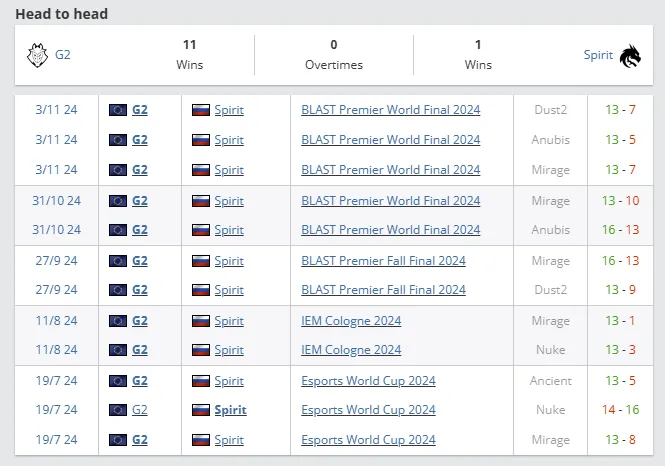Select 31/10 24 date in Mirage 13 - 10 row
This screenshot has width=665, height=466.
click(x=56, y=201)
